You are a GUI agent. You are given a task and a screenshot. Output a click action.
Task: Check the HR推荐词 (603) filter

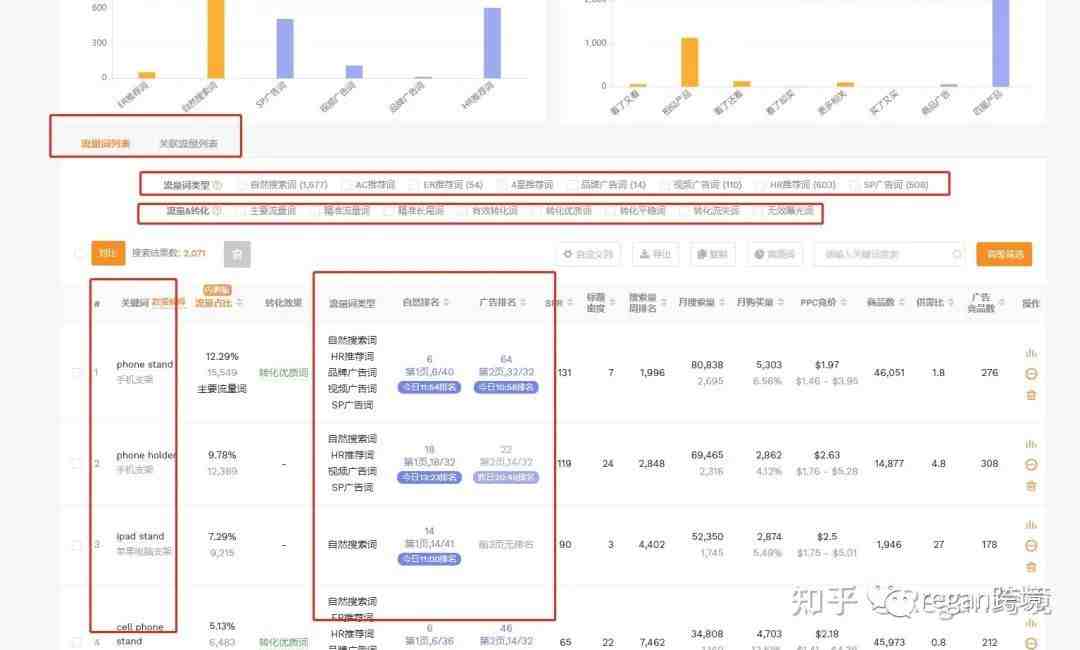coord(760,185)
